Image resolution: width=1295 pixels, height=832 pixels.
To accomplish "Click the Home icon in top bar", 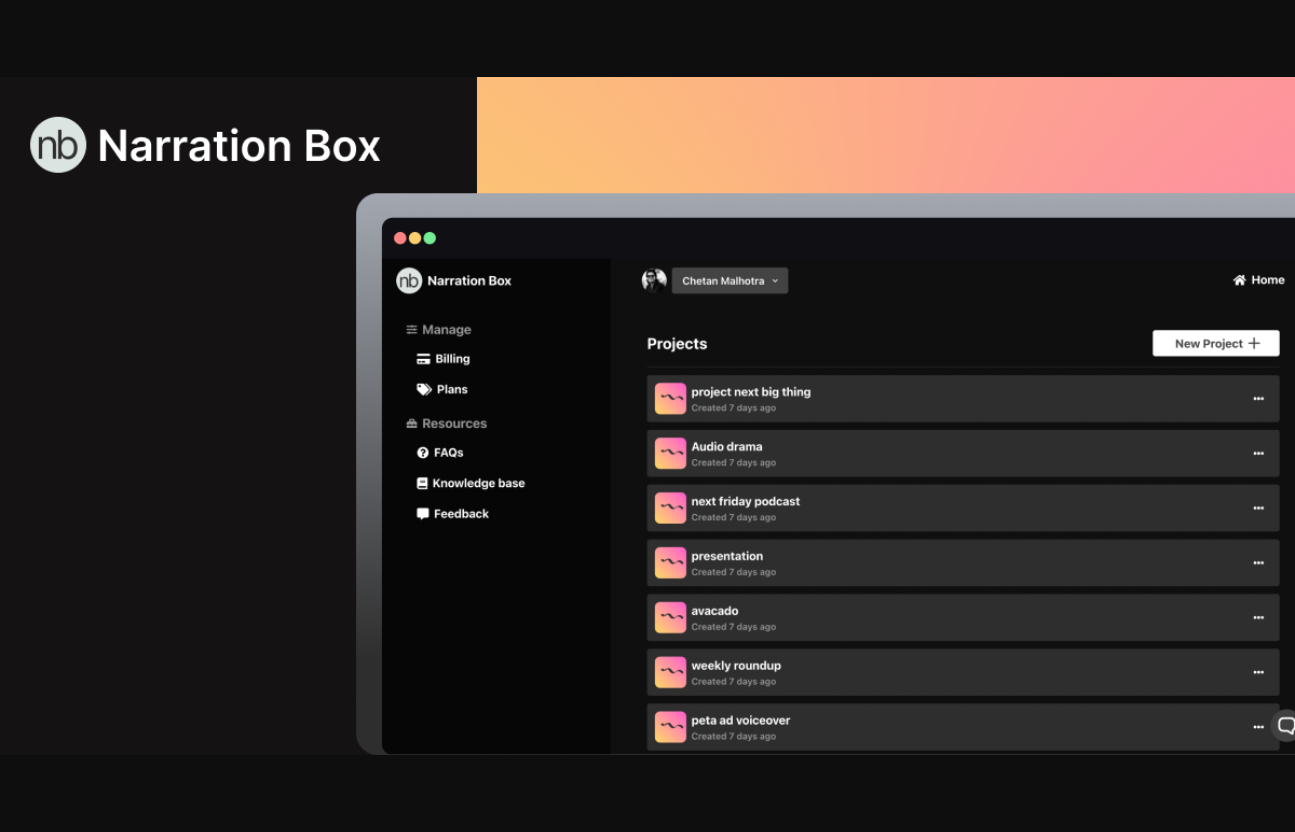I will (x=1240, y=280).
